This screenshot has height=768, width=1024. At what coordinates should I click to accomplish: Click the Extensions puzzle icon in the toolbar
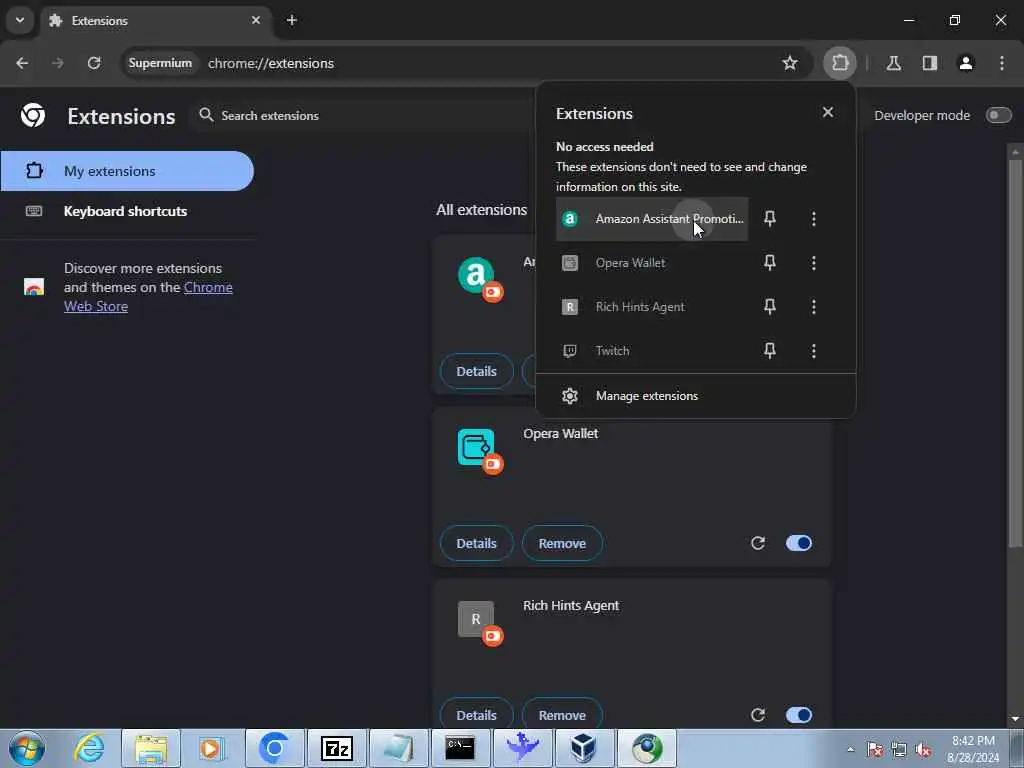pos(840,63)
